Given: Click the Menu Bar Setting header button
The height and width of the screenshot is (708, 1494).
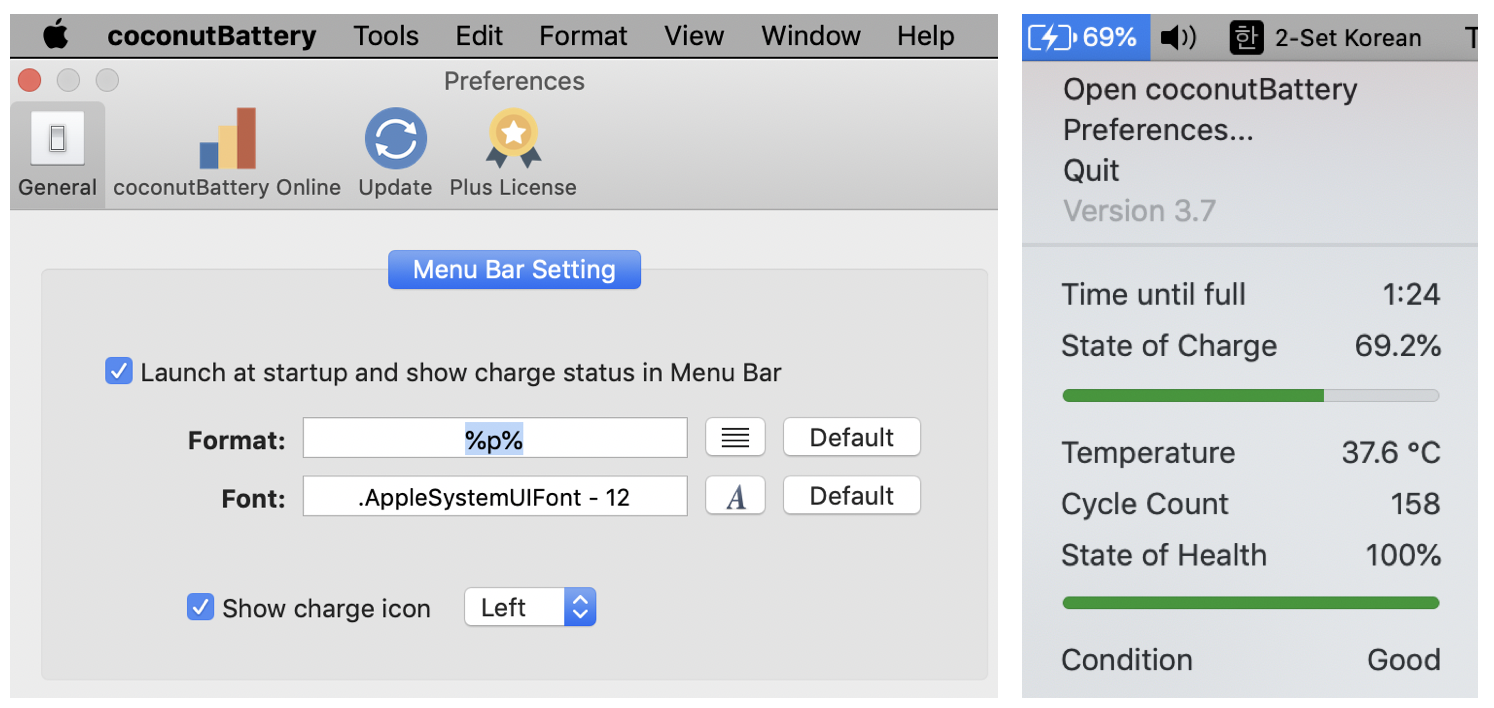Looking at the screenshot, I should [x=514, y=269].
